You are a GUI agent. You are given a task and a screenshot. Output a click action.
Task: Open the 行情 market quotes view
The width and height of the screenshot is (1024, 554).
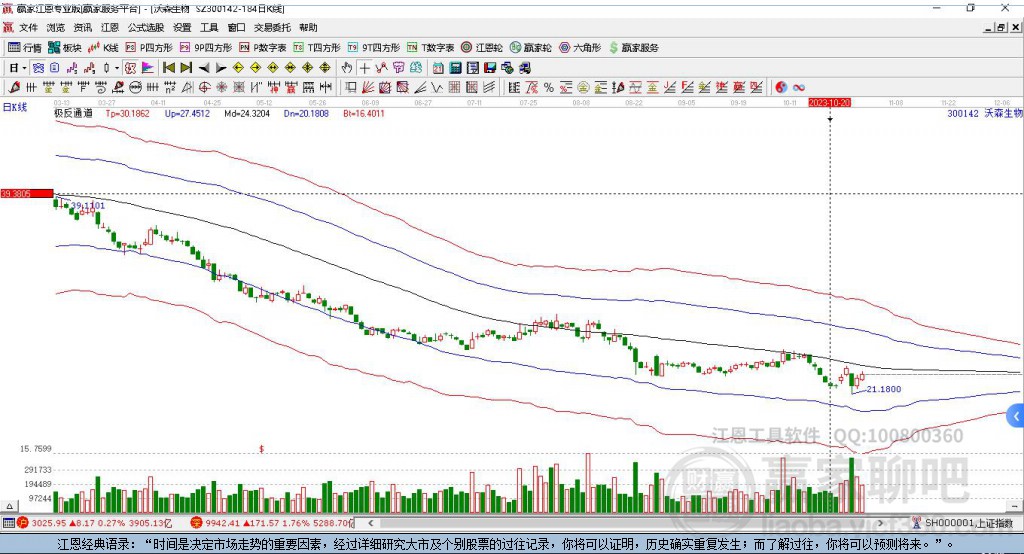pos(25,47)
